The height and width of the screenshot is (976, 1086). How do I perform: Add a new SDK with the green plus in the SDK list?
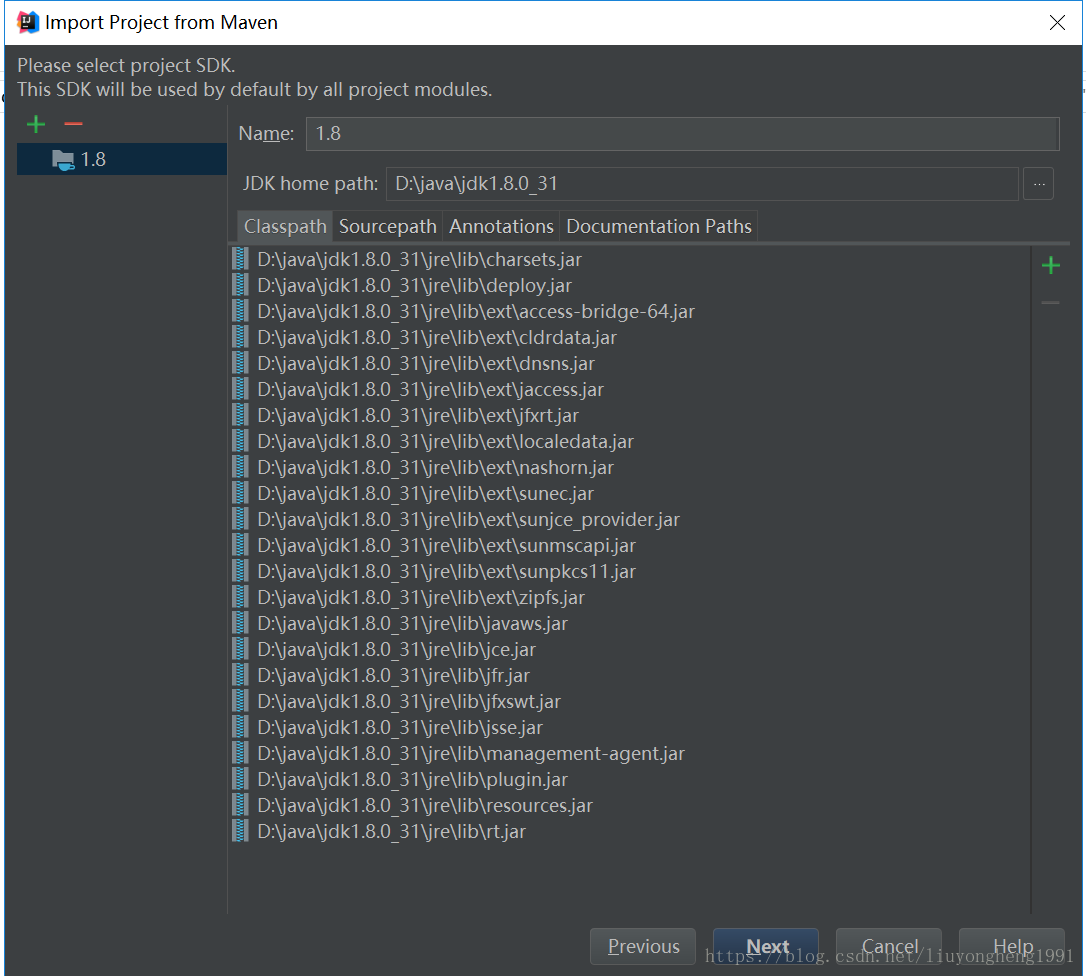(36, 124)
